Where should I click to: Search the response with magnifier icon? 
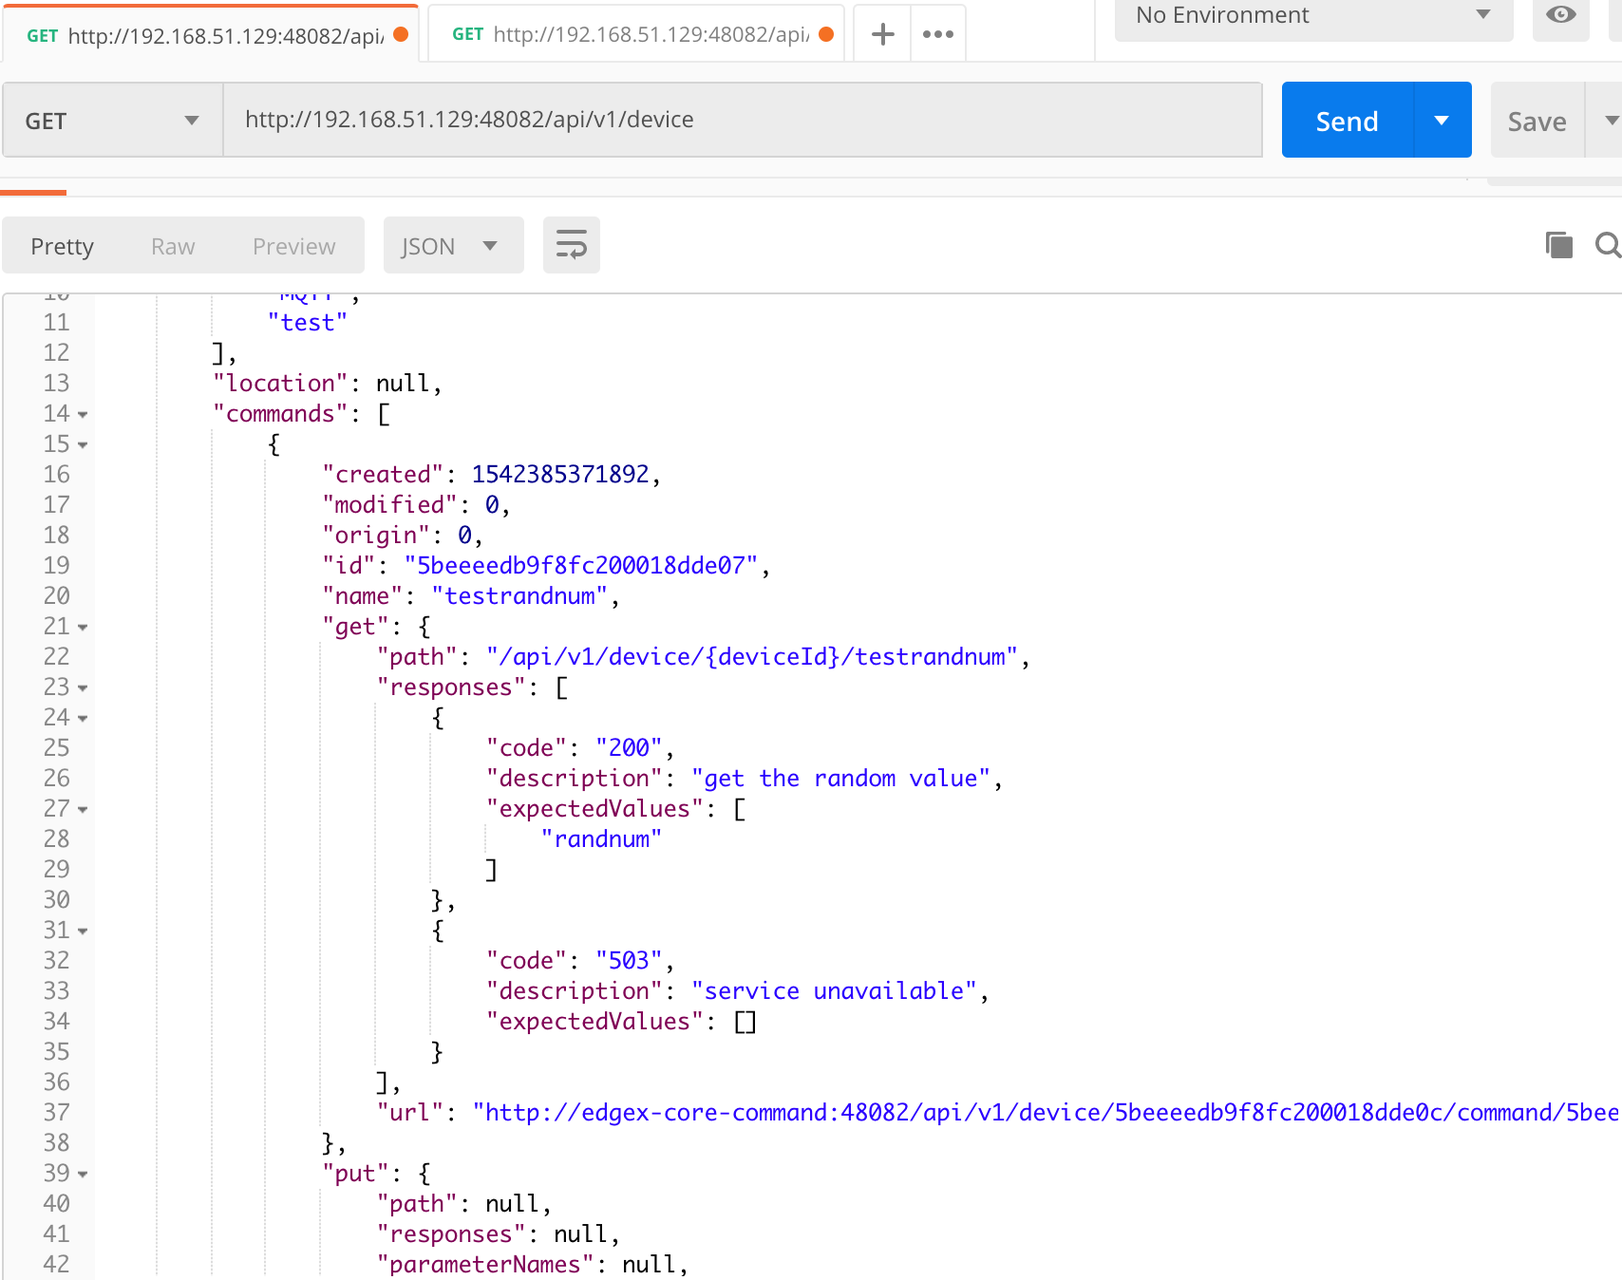tap(1607, 245)
